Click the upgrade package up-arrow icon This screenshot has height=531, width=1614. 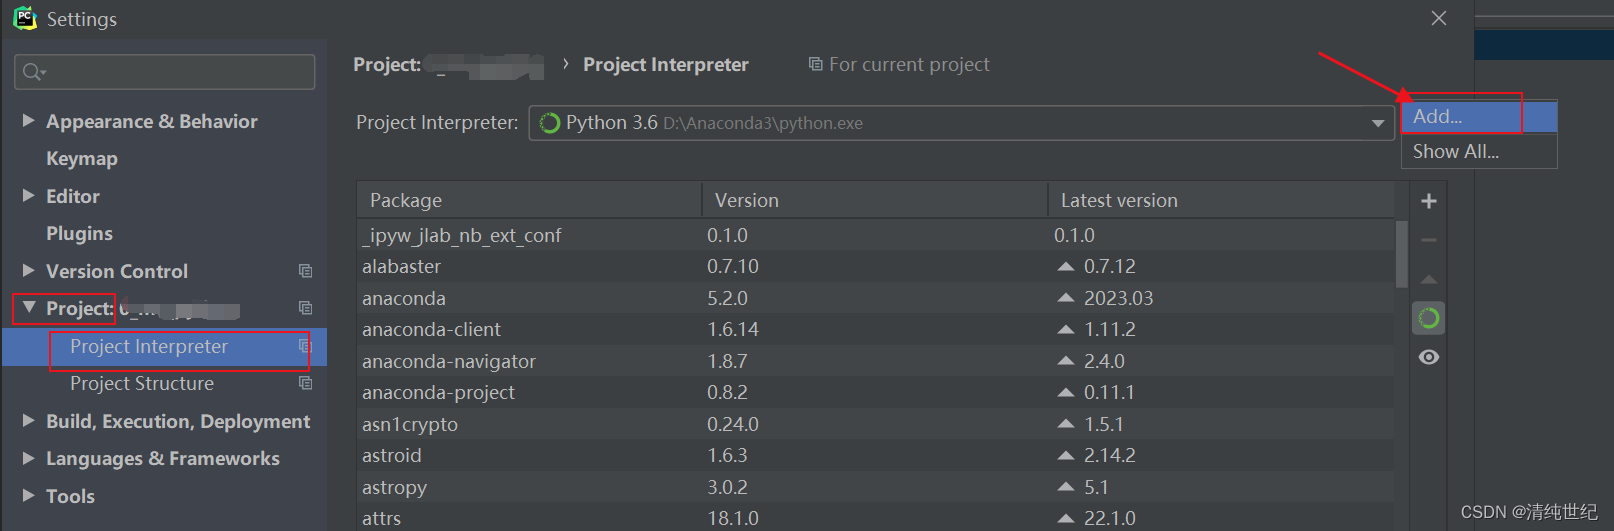[x=1429, y=279]
